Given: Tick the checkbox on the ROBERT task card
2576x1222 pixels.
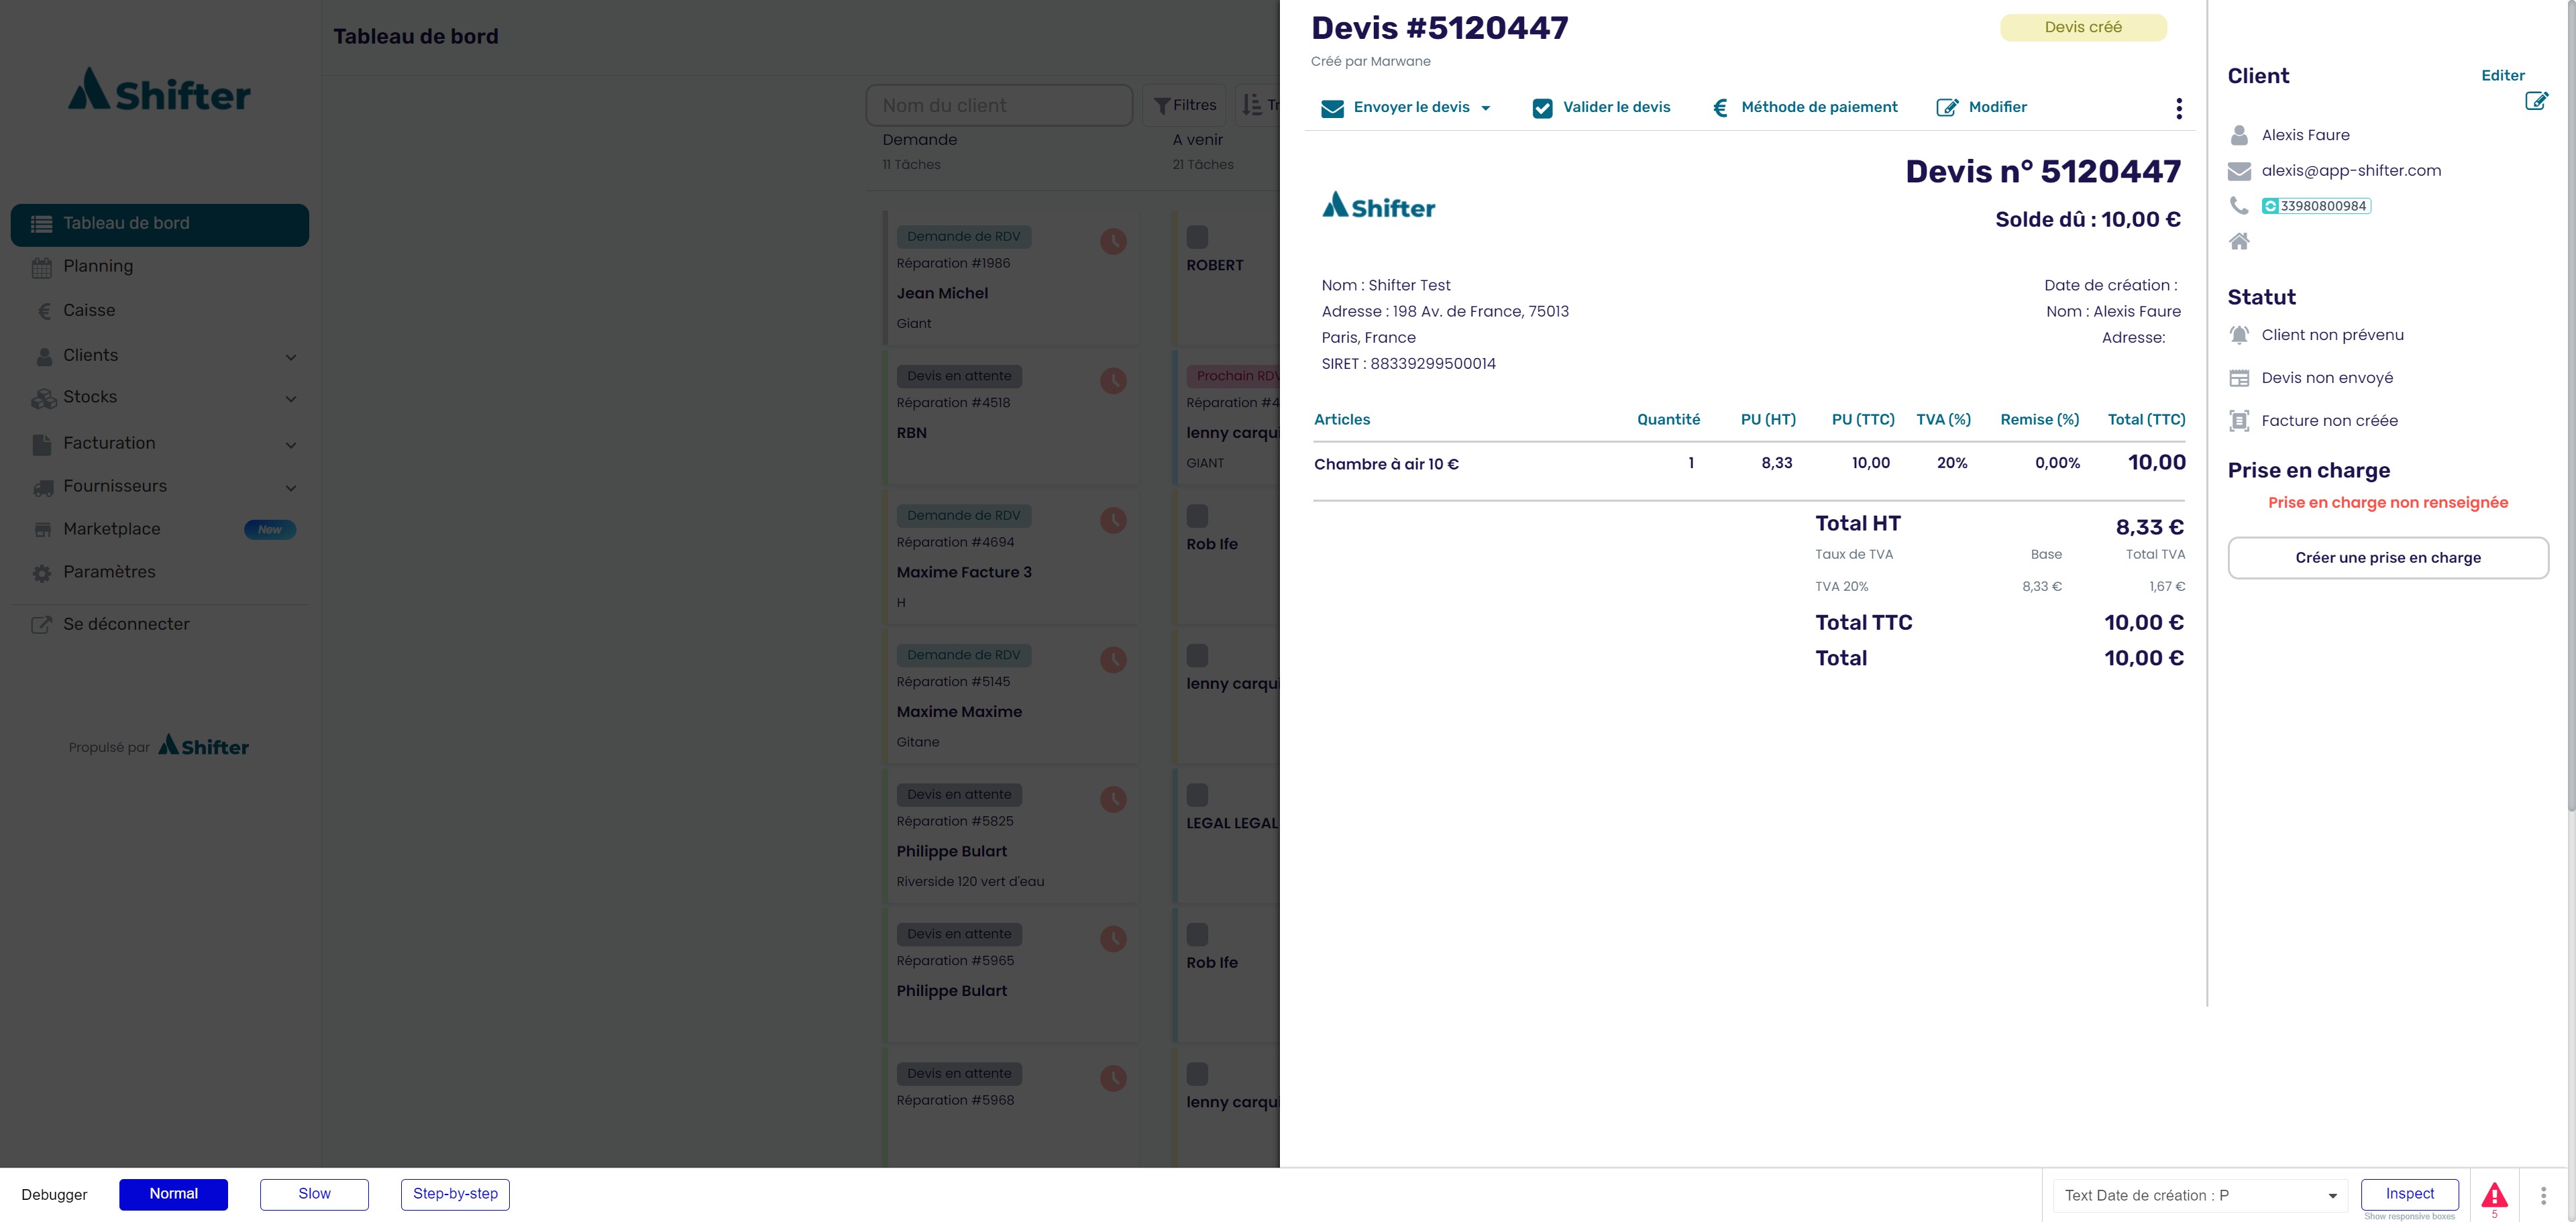Looking at the screenshot, I should 1197,237.
